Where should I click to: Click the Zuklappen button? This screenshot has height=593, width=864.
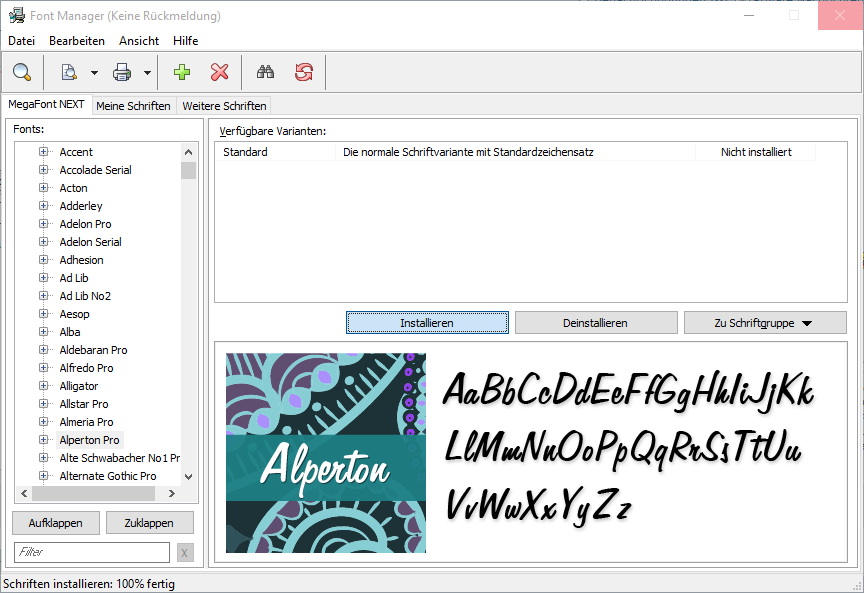(x=149, y=523)
